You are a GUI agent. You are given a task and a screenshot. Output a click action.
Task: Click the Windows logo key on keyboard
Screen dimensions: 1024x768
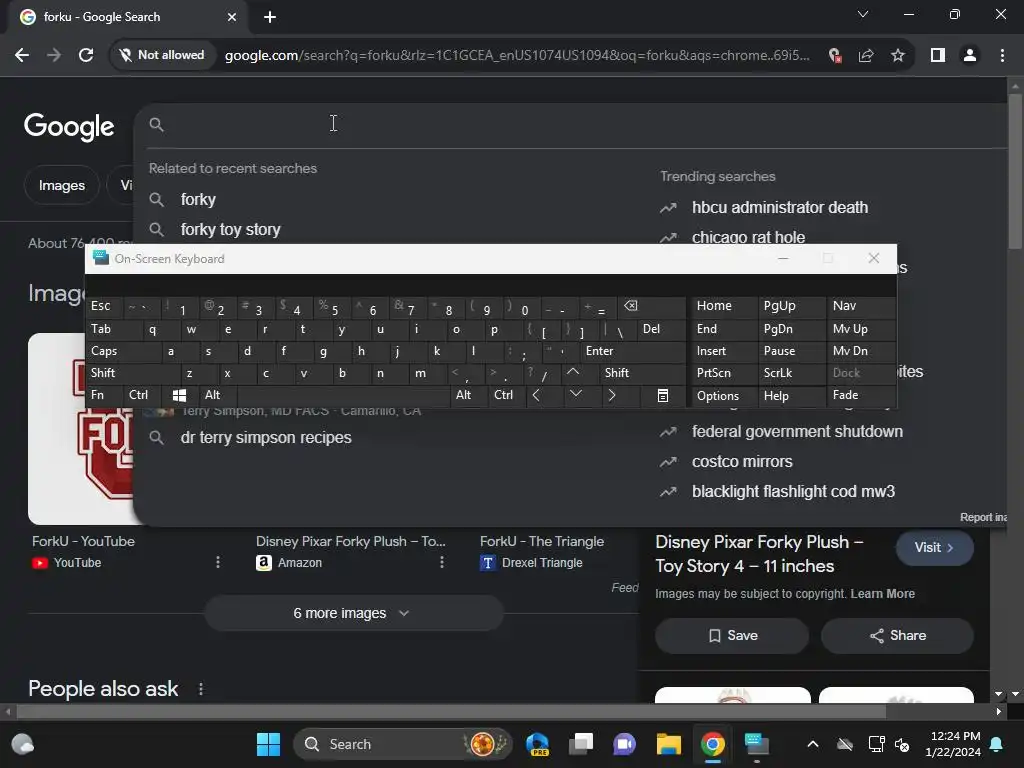(x=179, y=395)
